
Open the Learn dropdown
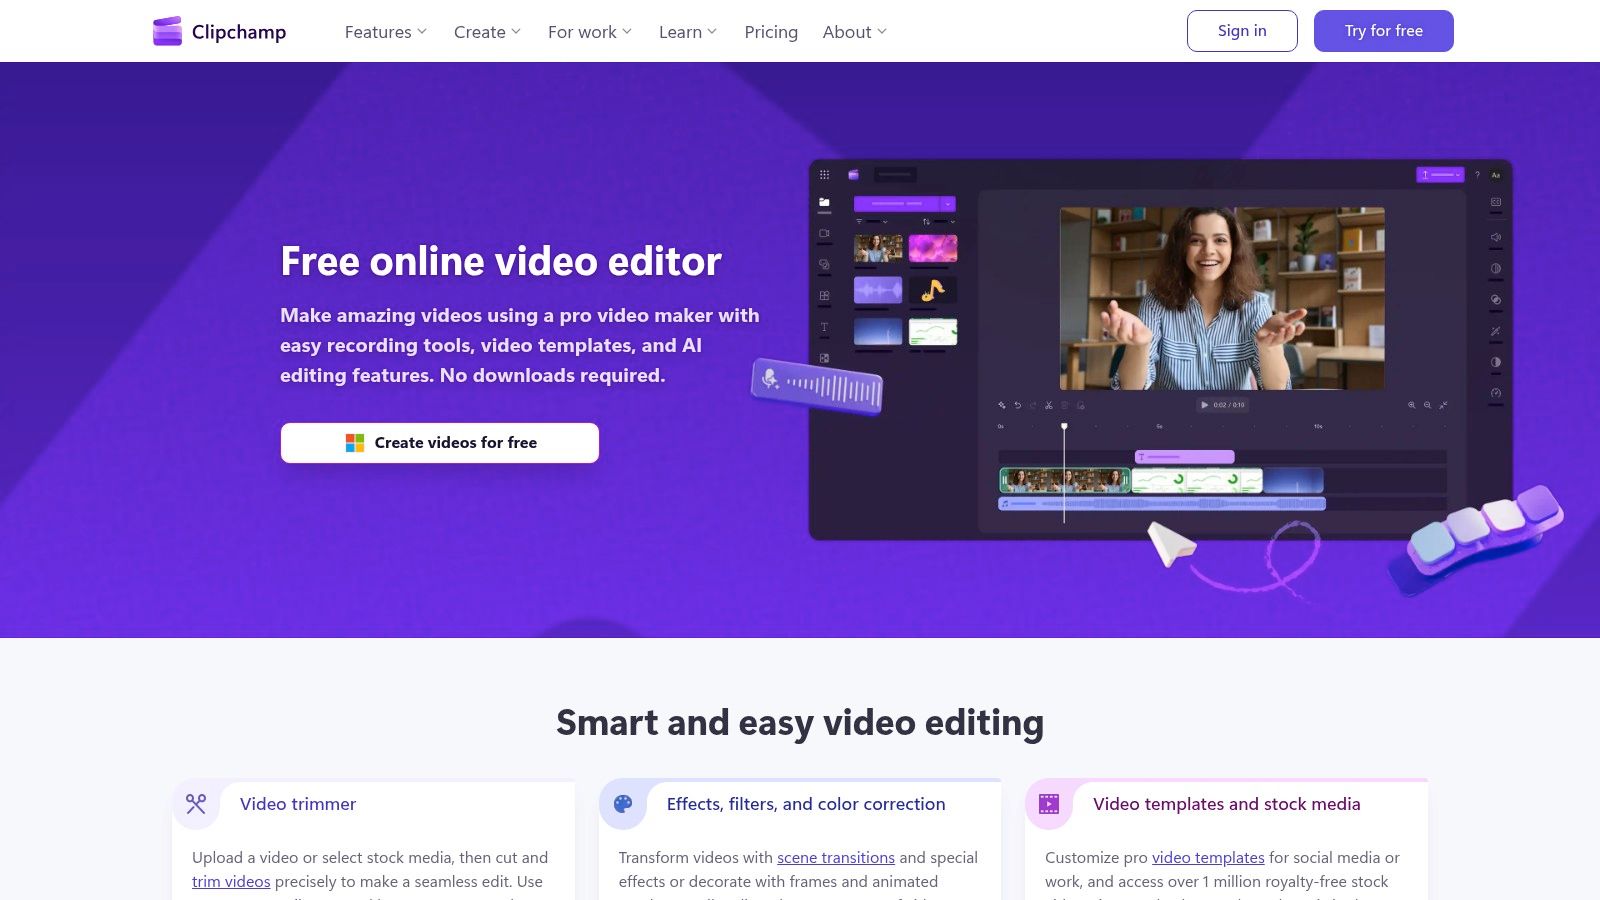(688, 32)
